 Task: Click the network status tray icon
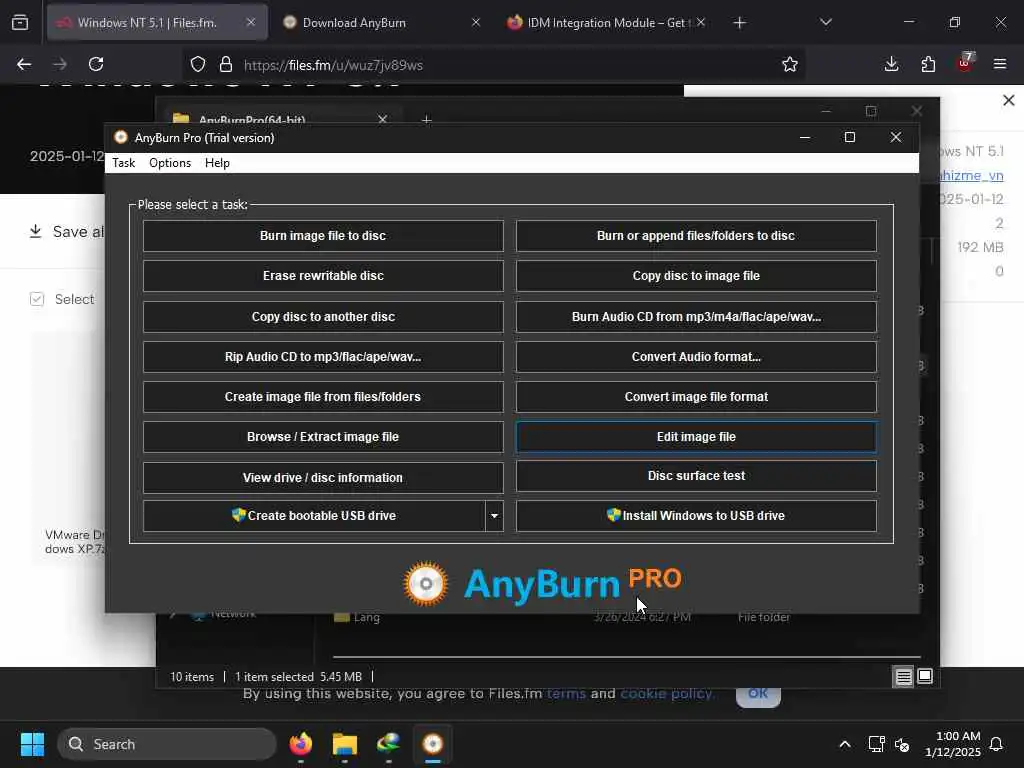pyautogui.click(x=876, y=744)
